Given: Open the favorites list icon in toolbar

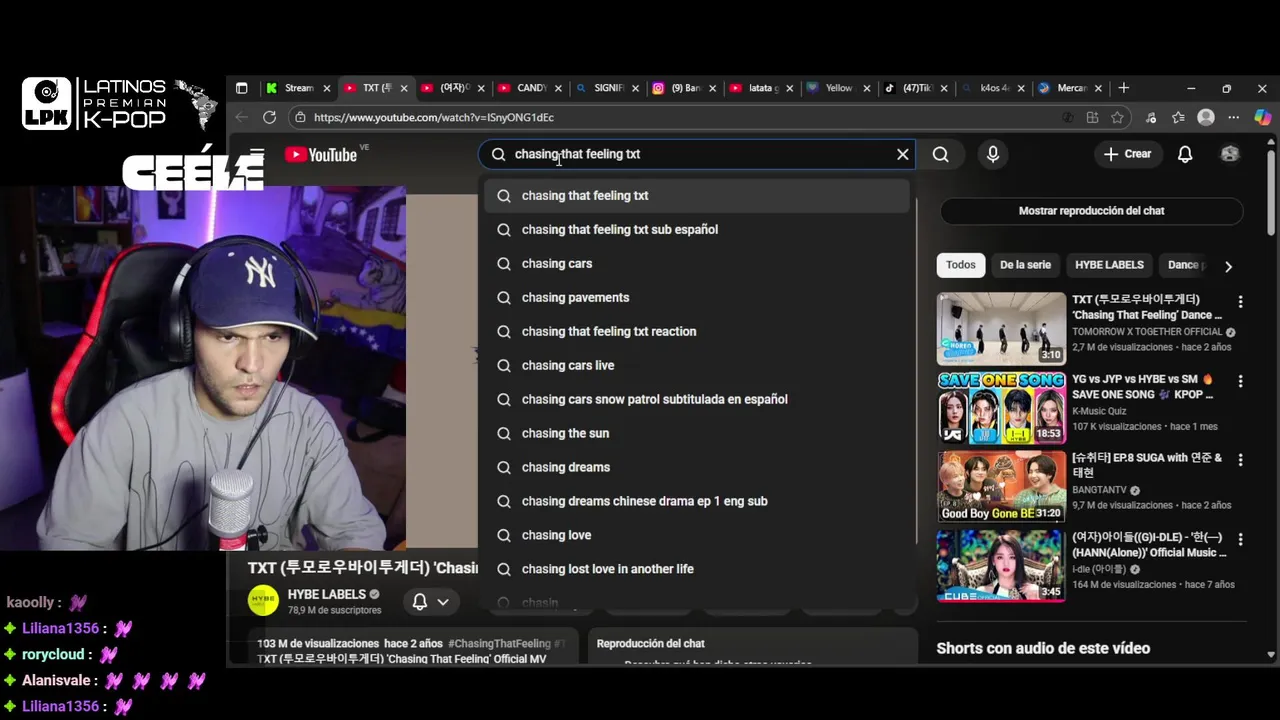Looking at the screenshot, I should tap(1178, 117).
